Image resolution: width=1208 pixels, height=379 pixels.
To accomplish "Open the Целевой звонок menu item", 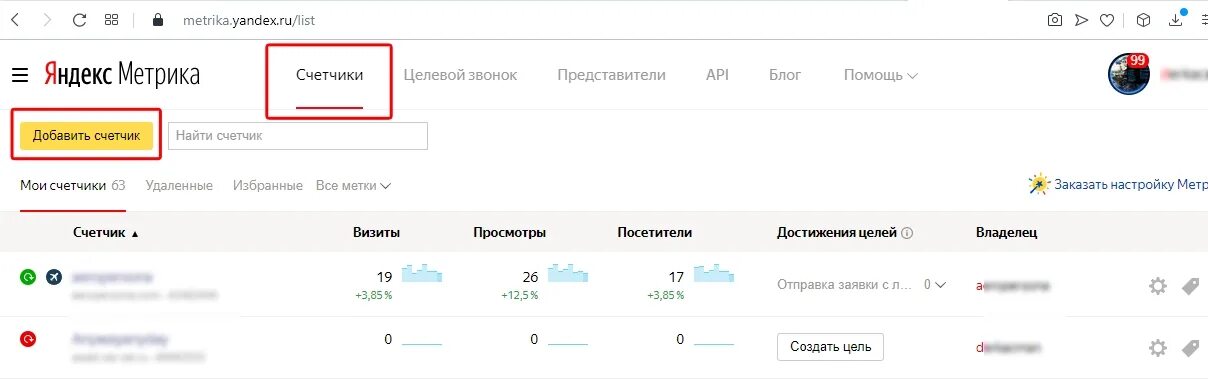I will (460, 75).
